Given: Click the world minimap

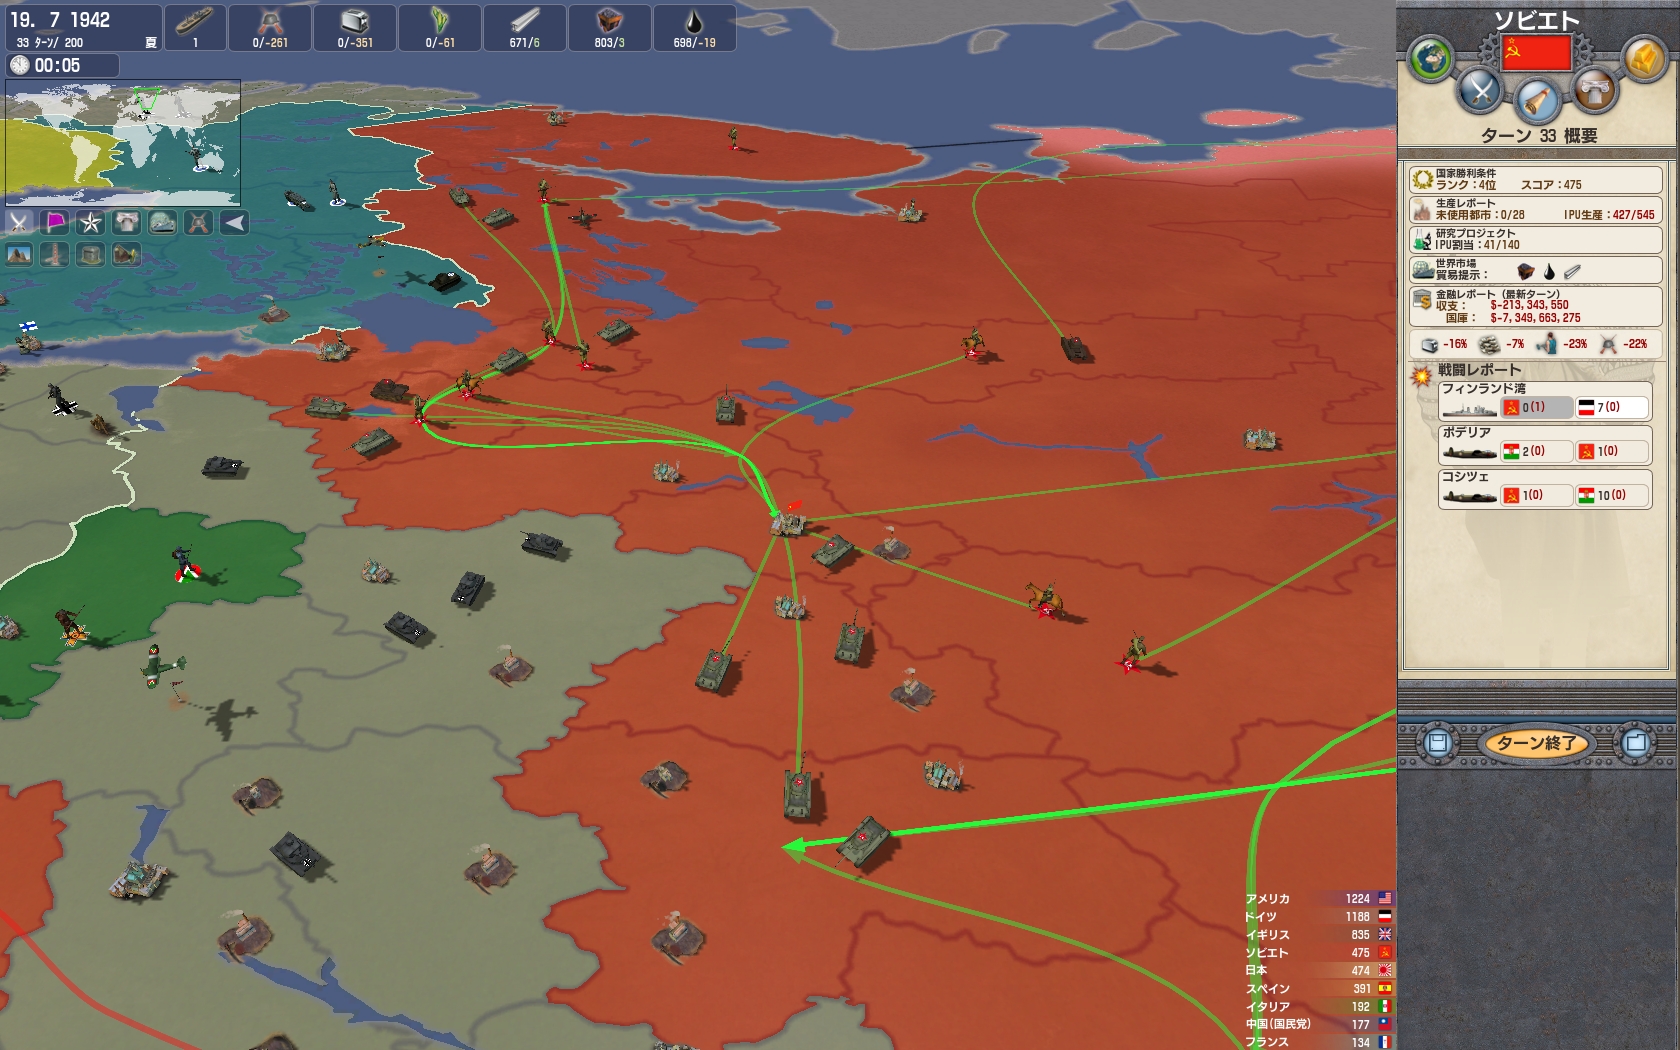Looking at the screenshot, I should 123,142.
